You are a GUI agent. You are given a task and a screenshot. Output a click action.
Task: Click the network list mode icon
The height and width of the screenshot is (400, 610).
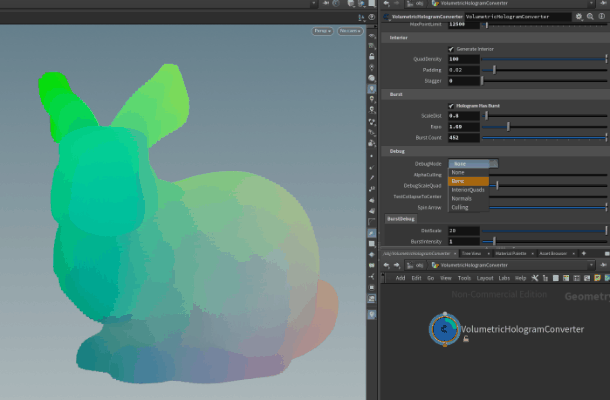pyautogui.click(x=545, y=278)
